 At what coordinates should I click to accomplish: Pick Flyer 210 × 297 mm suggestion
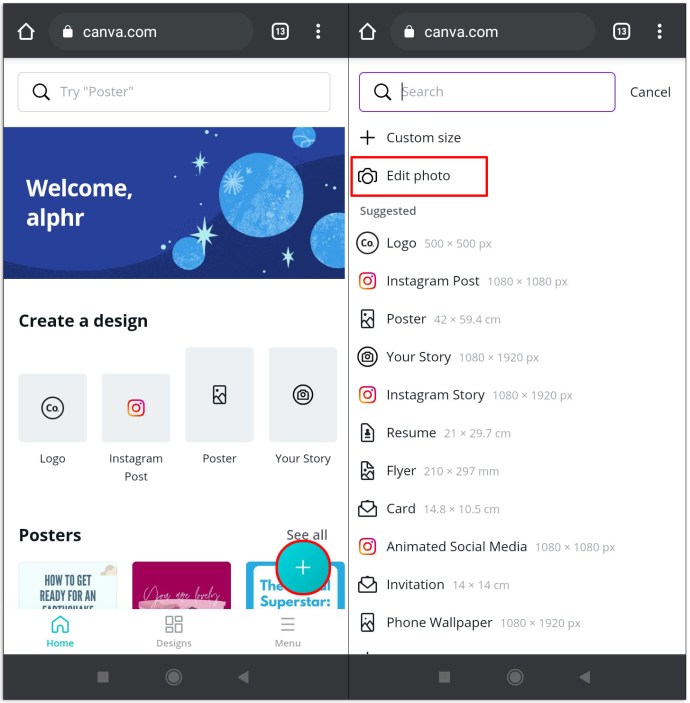(429, 471)
